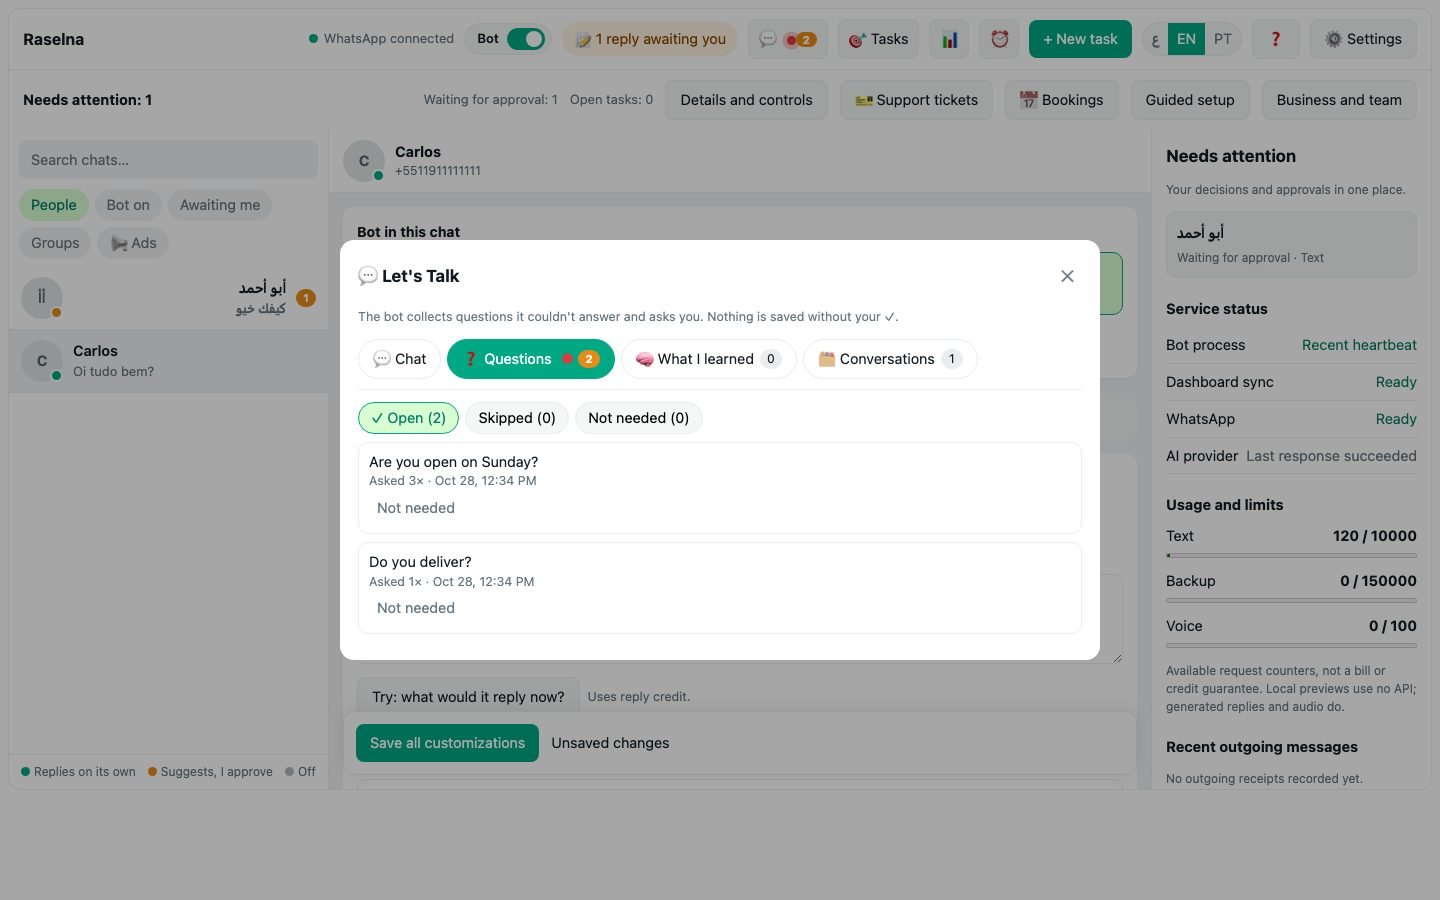Click 'Last response succeeded' AI provider status
1440x900 pixels.
1331,456
